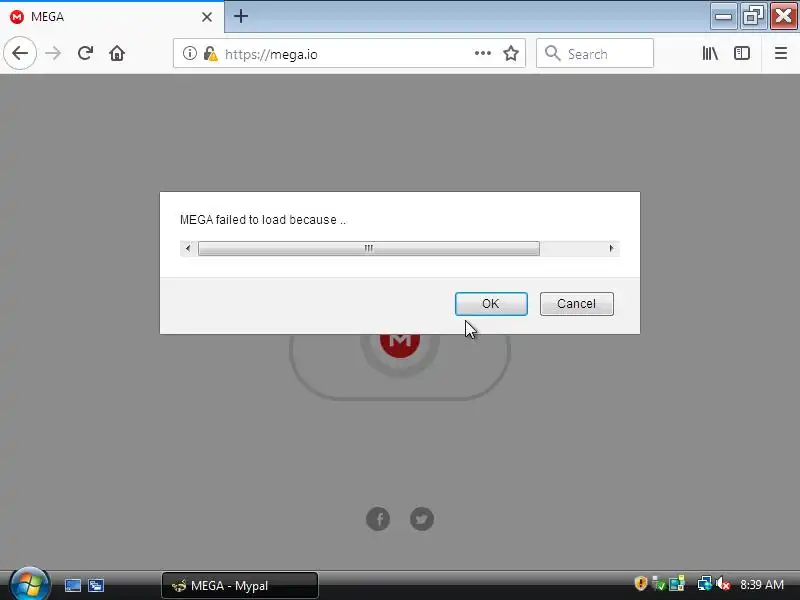Screen dimensions: 800x600
Task: Select the MEGA browser tab
Action: coord(112,17)
